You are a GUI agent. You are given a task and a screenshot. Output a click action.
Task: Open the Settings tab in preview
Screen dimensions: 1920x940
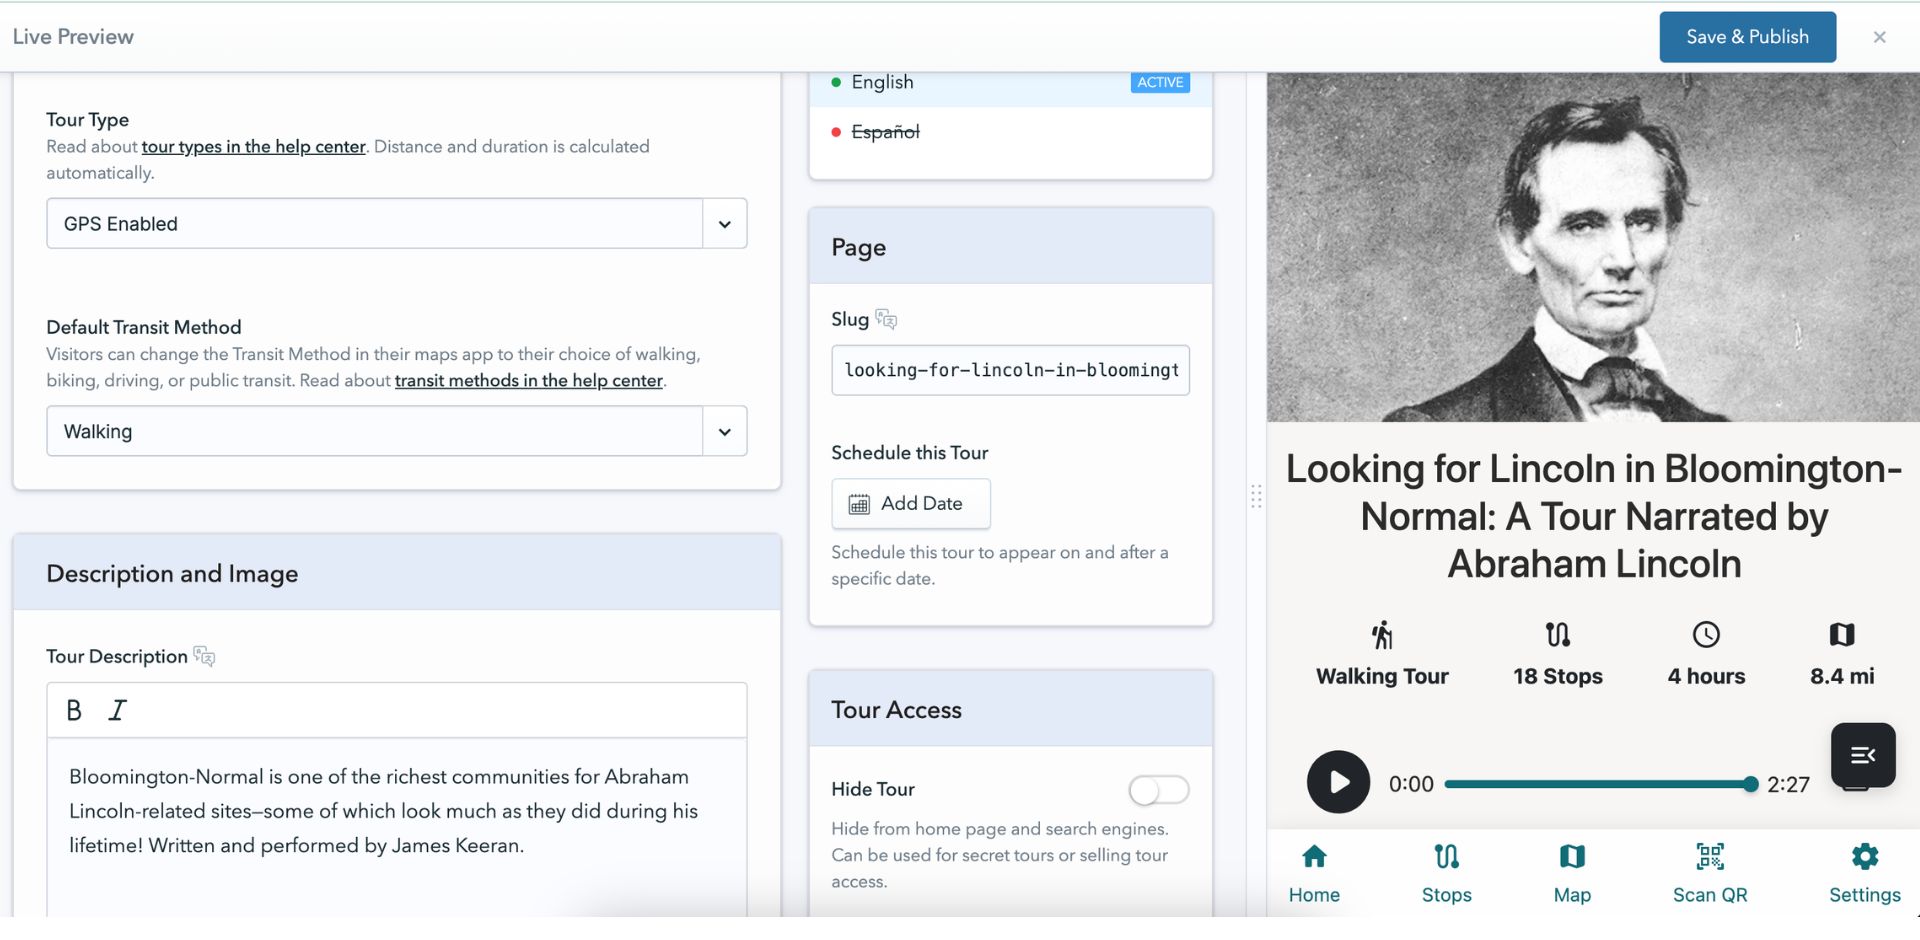(1864, 872)
